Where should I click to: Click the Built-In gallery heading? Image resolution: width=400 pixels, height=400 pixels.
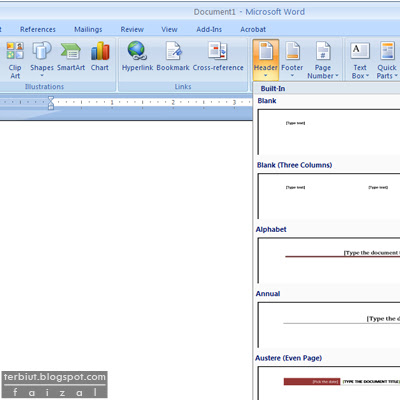pos(273,89)
